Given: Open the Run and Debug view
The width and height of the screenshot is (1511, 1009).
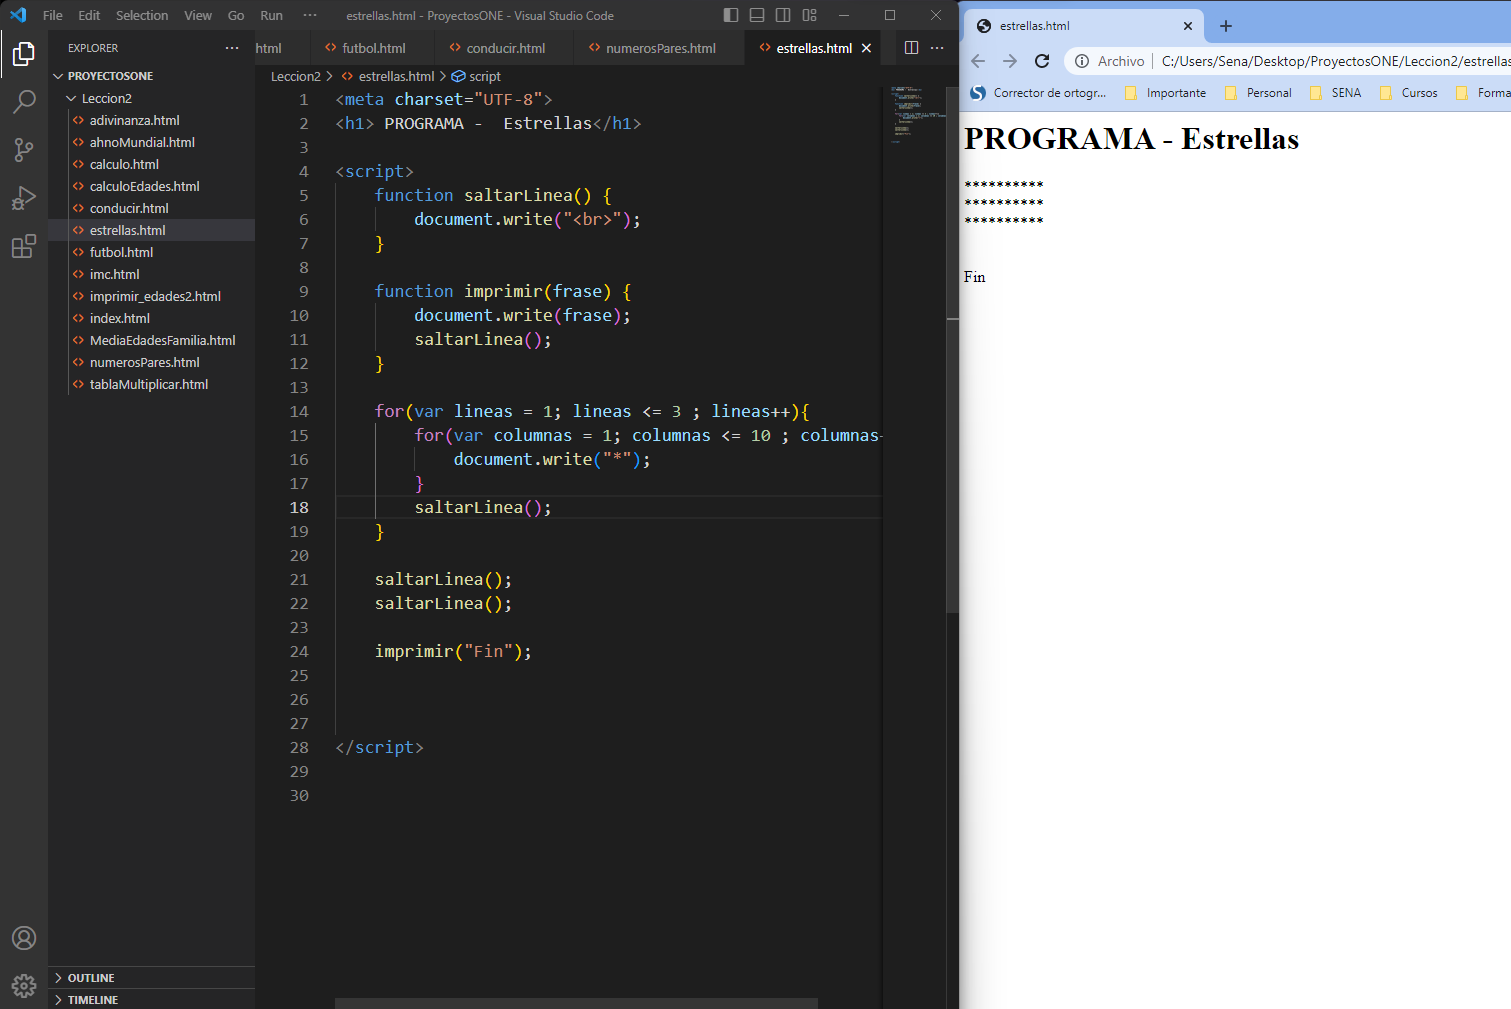Looking at the screenshot, I should pos(24,197).
